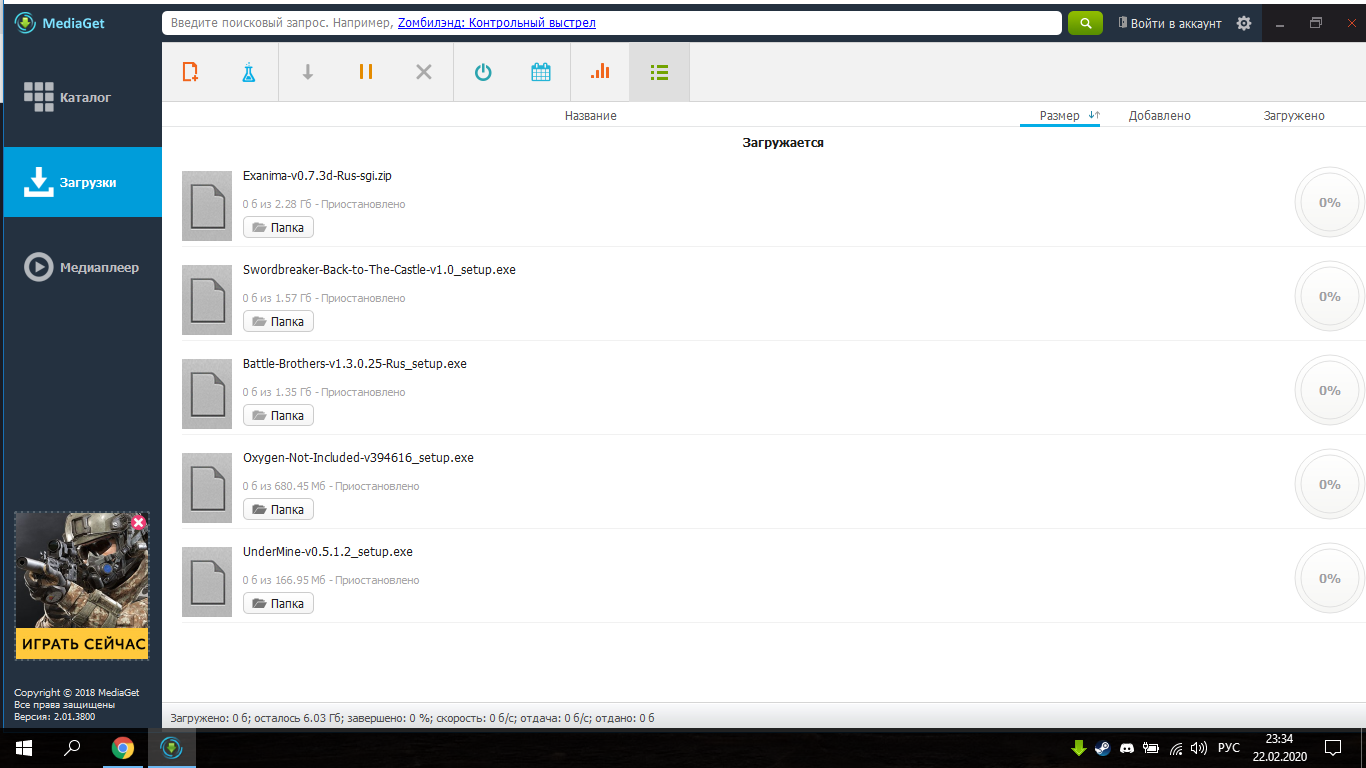Click the power shutdown icon in the toolbar
Screen dimensions: 1366x768
[x=483, y=72]
